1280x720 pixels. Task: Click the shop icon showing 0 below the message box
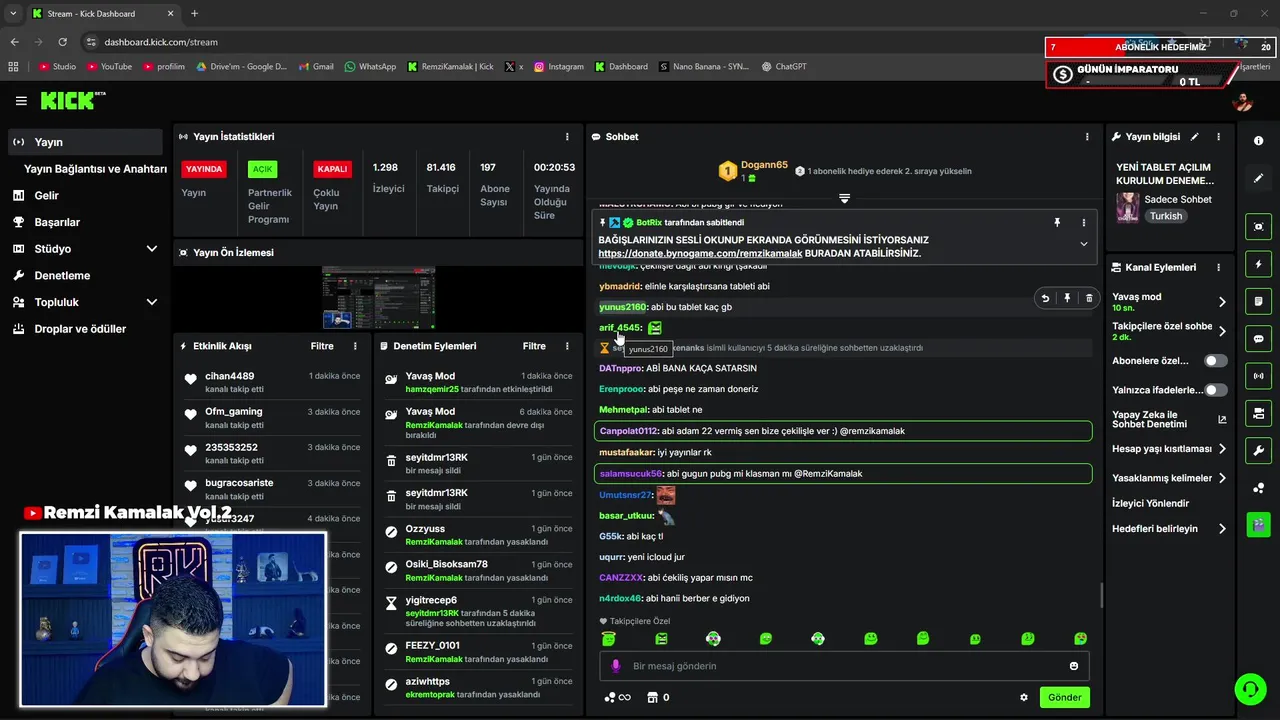pos(658,698)
